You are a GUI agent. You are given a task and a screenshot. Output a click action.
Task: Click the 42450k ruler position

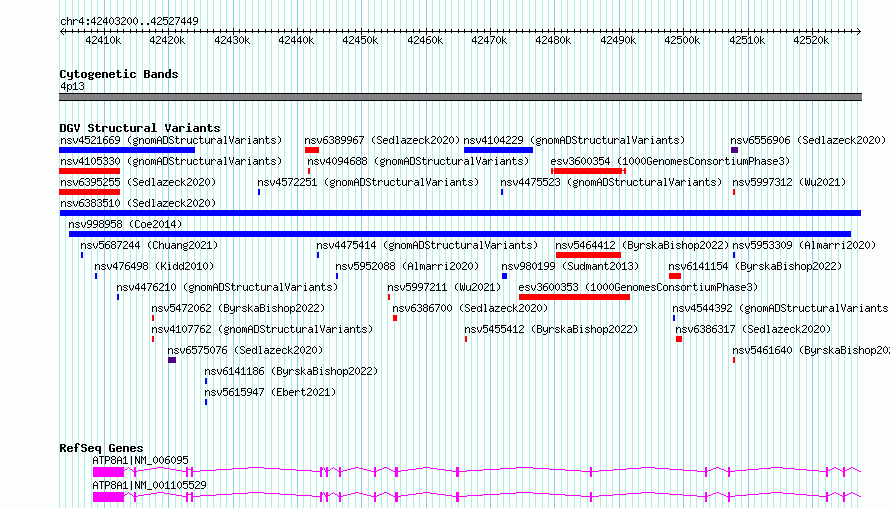(360, 40)
